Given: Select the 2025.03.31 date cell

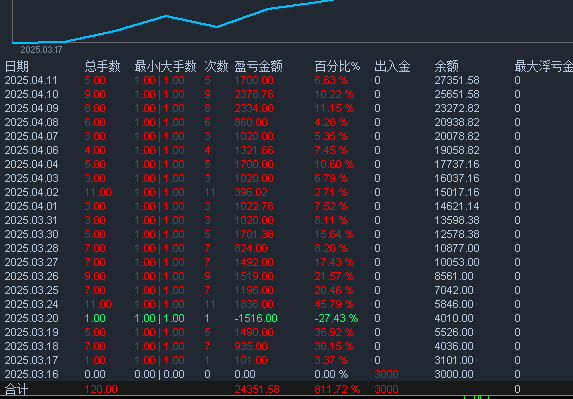Looking at the screenshot, I should (31, 220).
